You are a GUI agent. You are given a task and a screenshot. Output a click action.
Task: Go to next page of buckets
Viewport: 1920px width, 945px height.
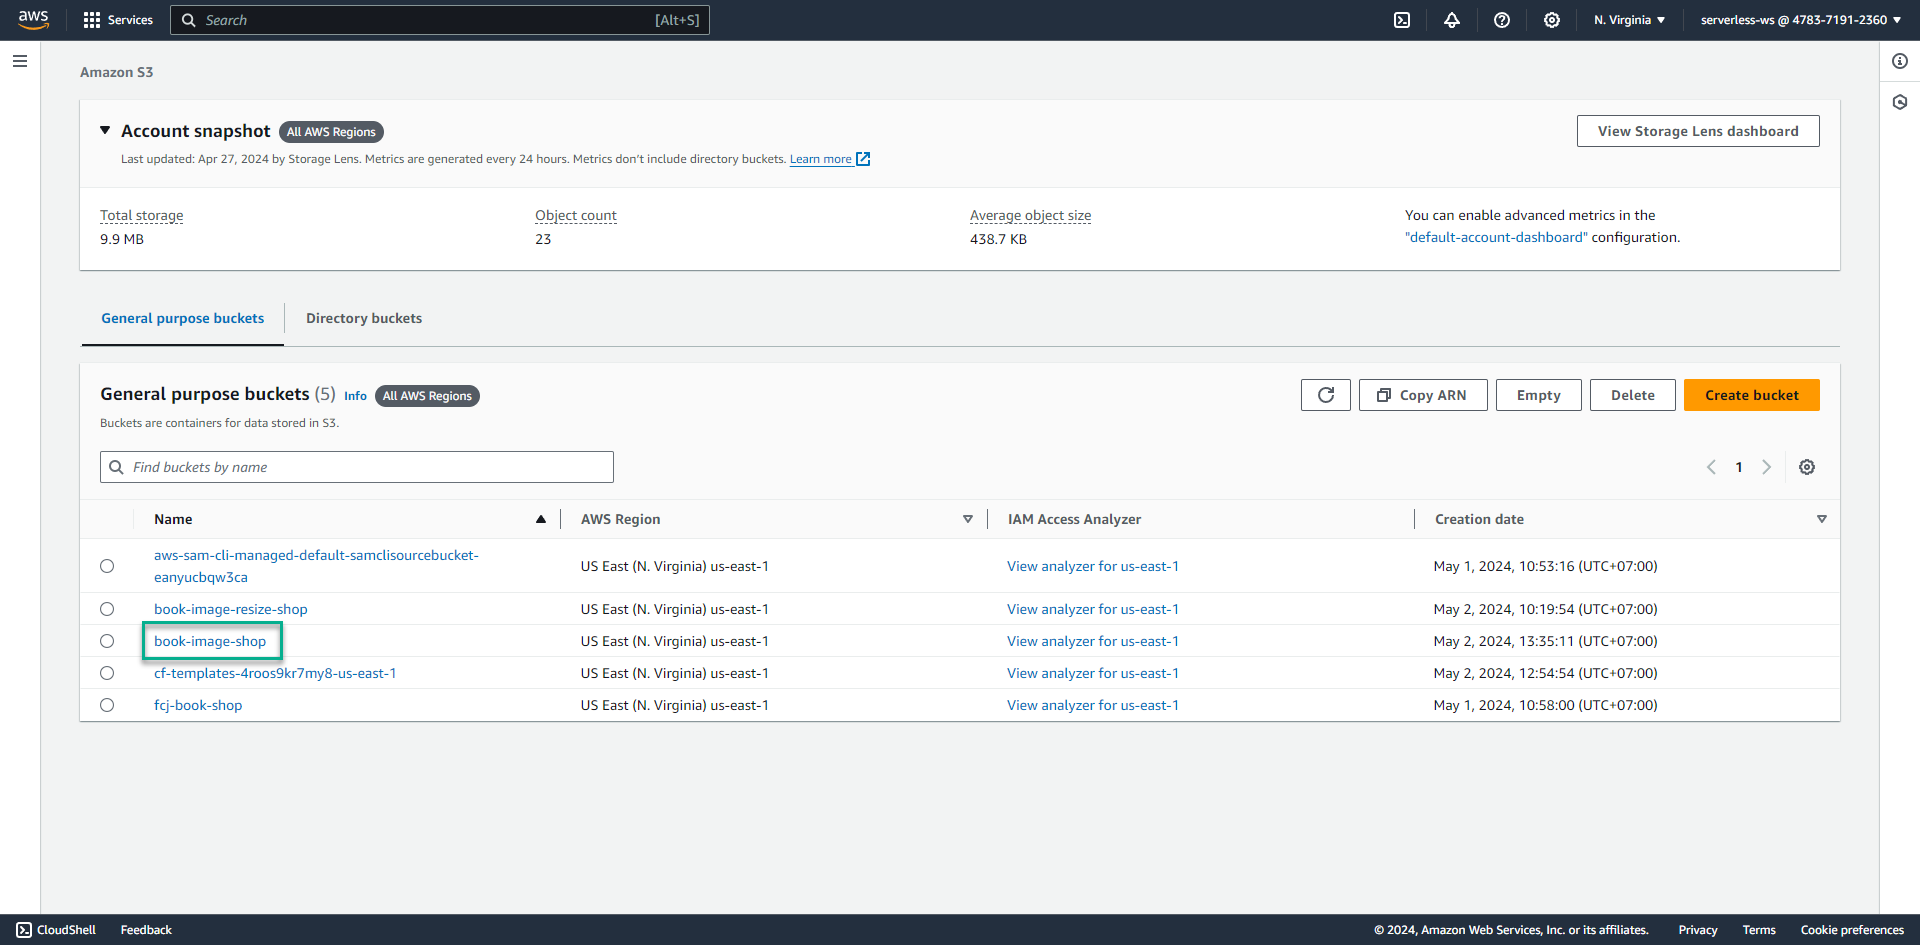[1767, 467]
